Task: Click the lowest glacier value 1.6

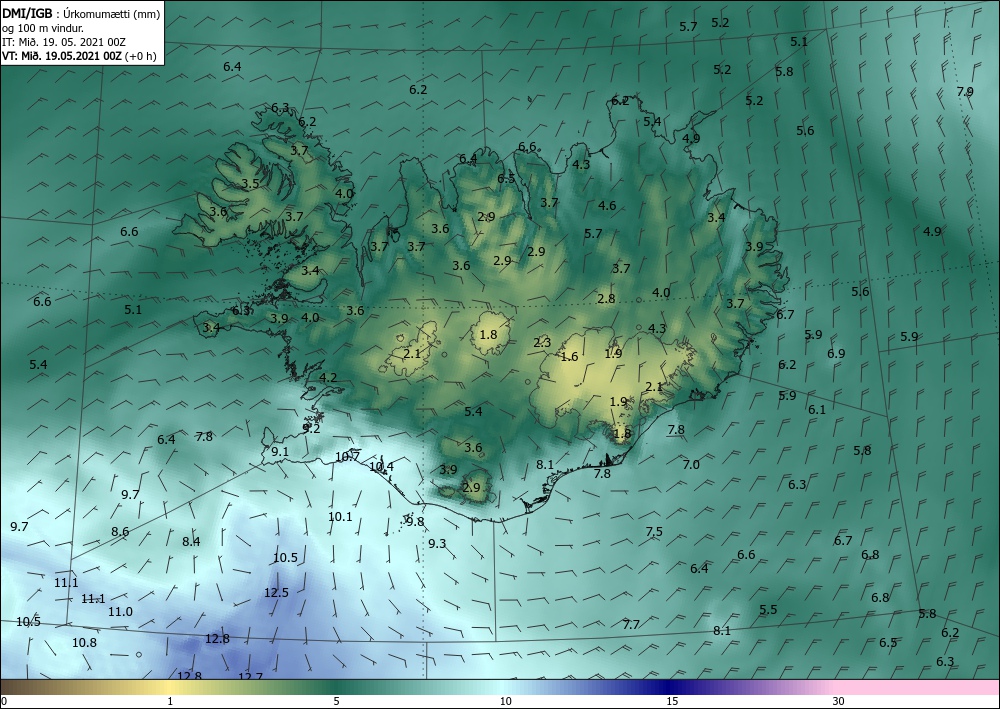Action: point(569,356)
